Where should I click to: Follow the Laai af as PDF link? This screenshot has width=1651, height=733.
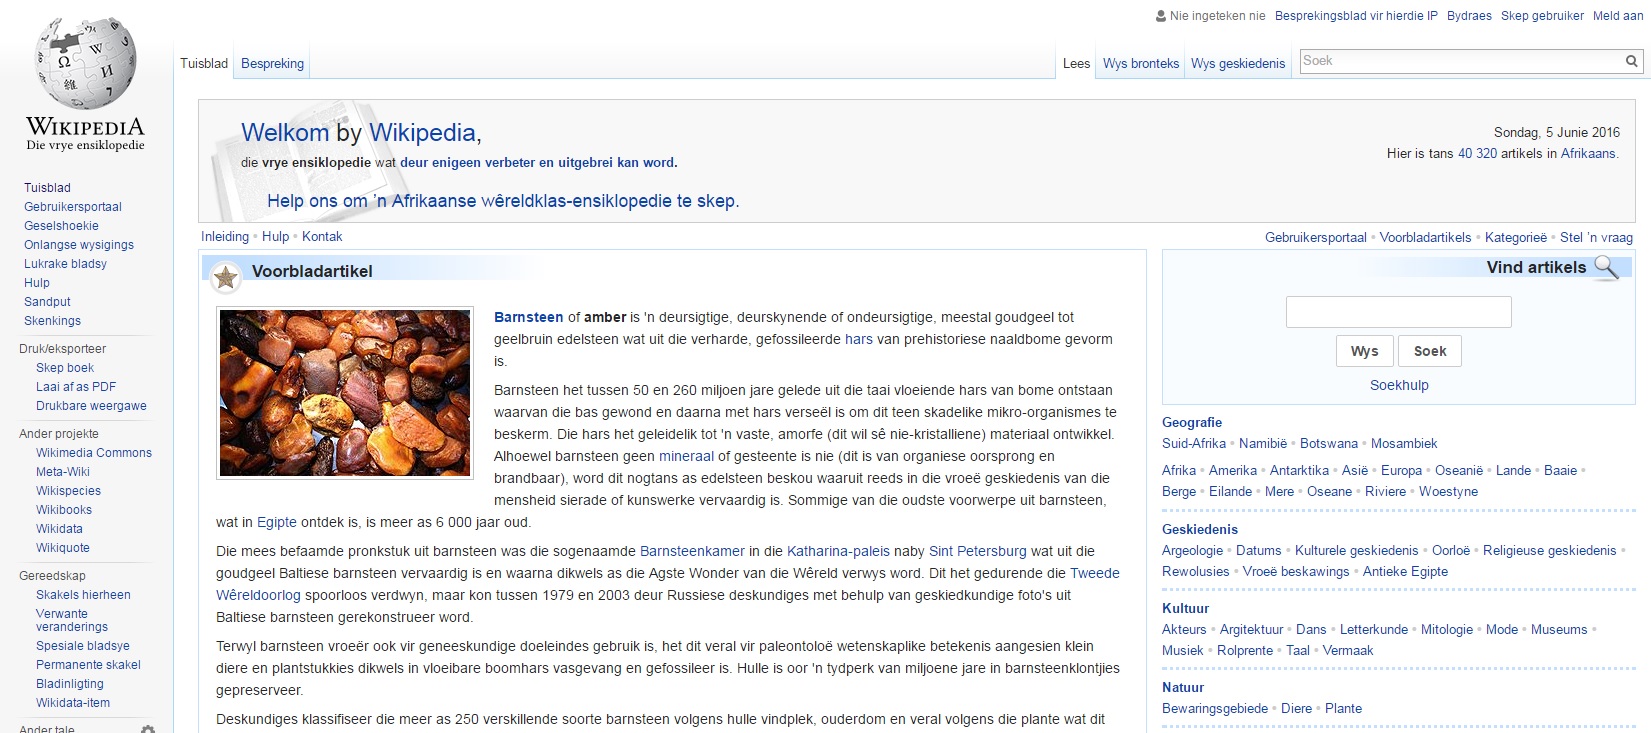[x=76, y=387]
